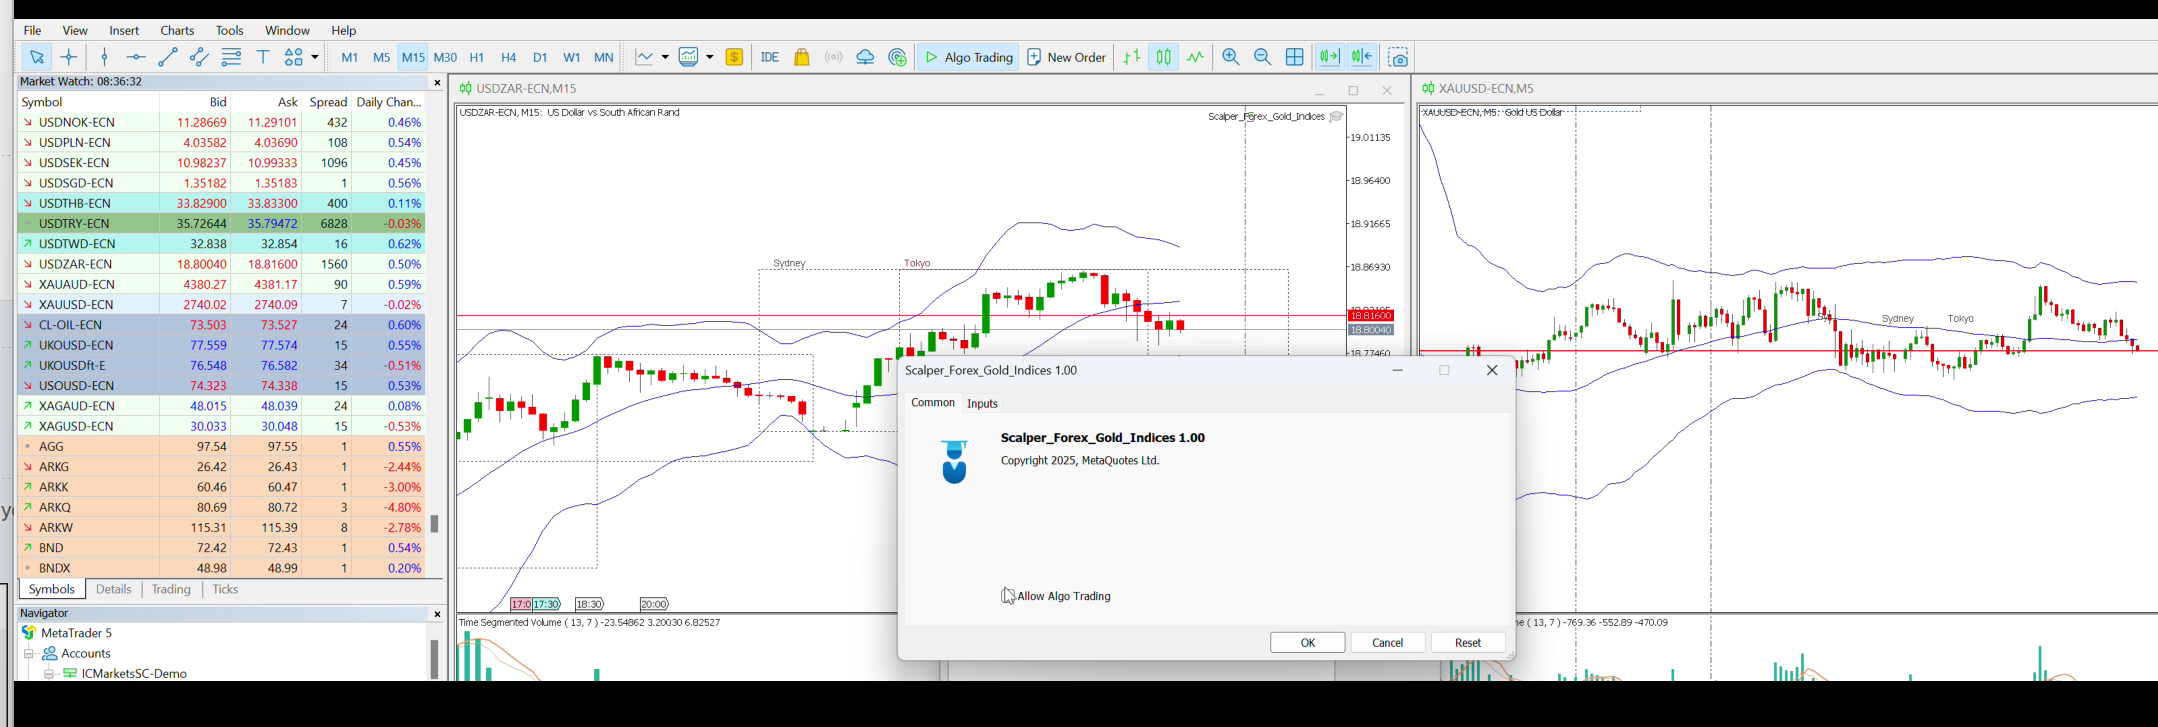Image resolution: width=2158 pixels, height=727 pixels.
Task: Tile chart windows with grid icon
Action: click(x=1295, y=57)
